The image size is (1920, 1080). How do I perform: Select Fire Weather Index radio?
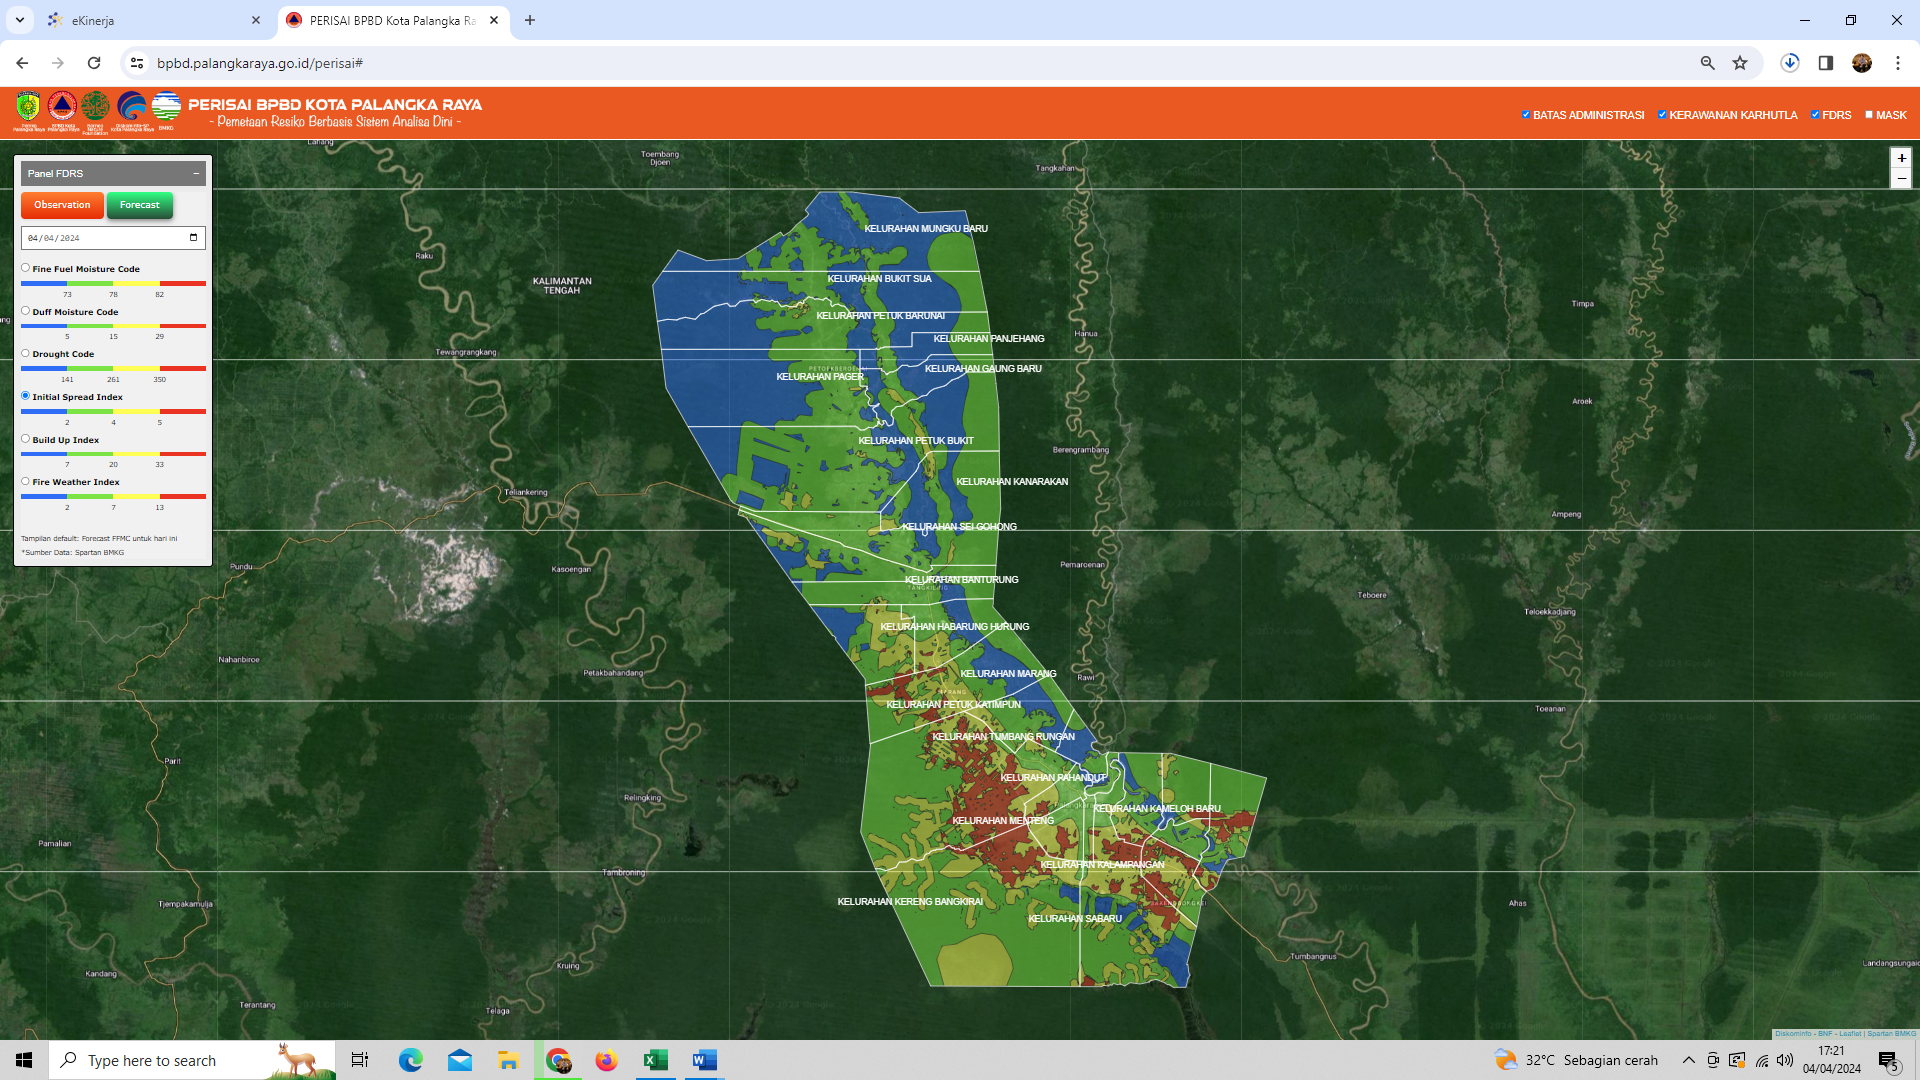click(26, 481)
